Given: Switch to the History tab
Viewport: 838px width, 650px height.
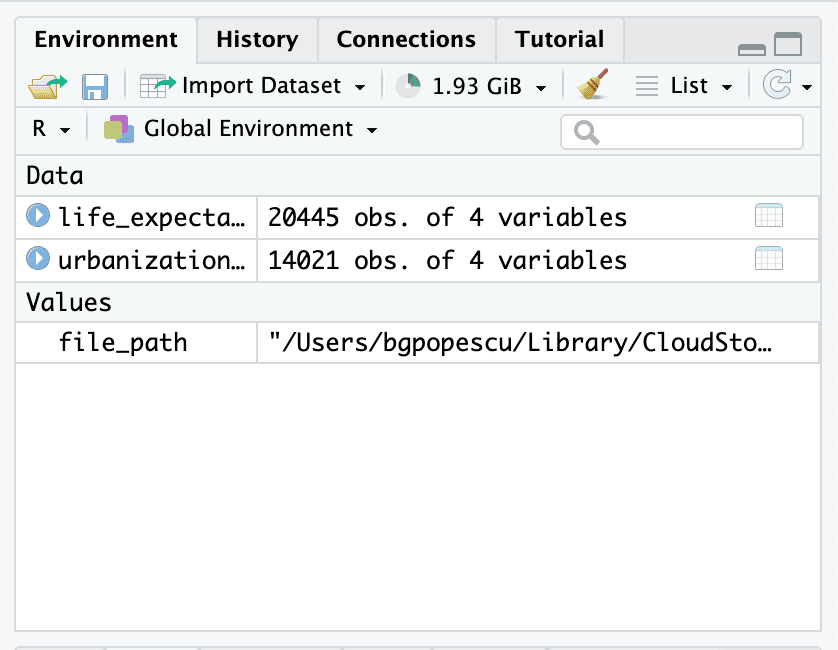Looking at the screenshot, I should point(257,40).
